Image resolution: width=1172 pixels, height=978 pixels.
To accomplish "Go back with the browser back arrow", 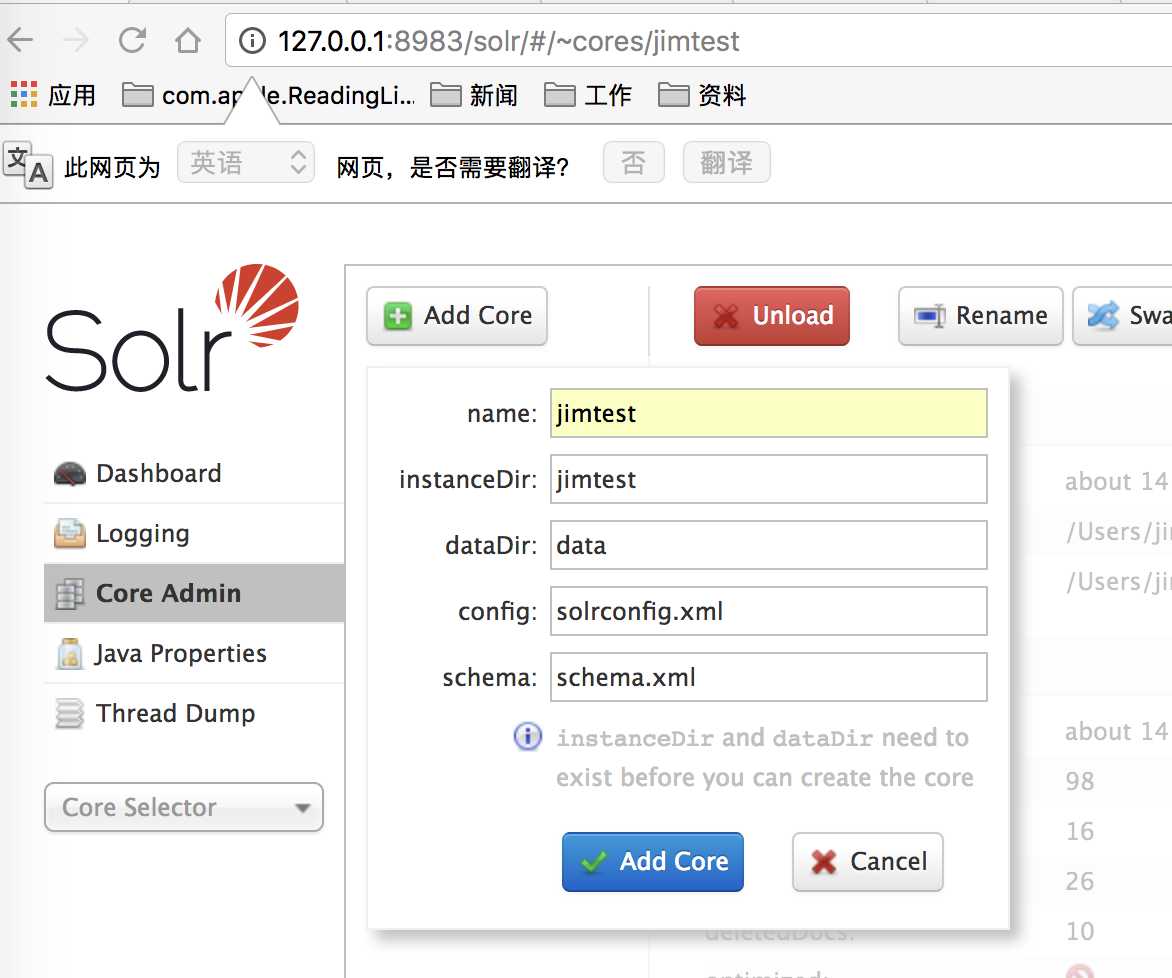I will tap(21, 40).
